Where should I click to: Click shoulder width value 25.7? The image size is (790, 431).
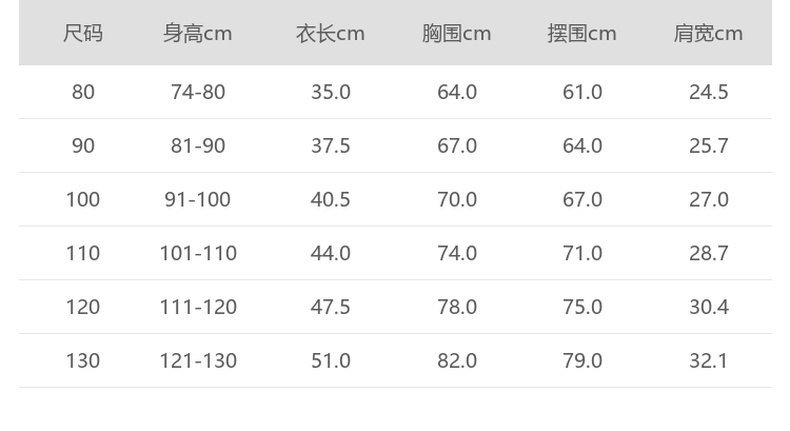pyautogui.click(x=708, y=146)
